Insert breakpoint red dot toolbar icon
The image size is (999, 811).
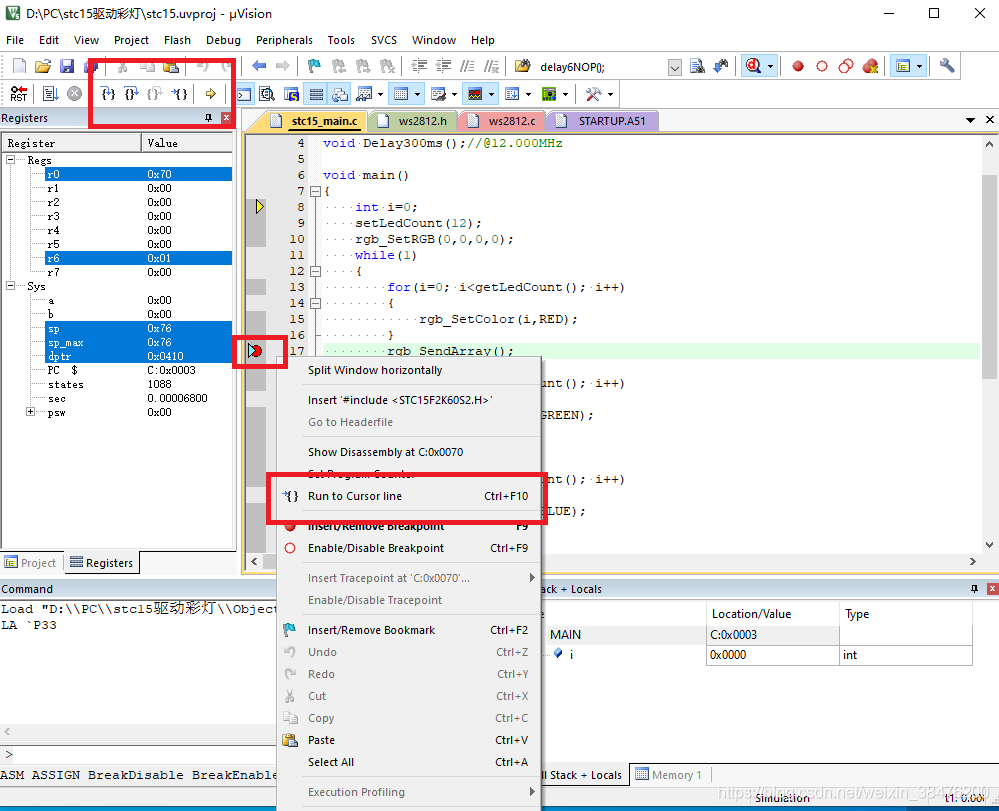[798, 66]
